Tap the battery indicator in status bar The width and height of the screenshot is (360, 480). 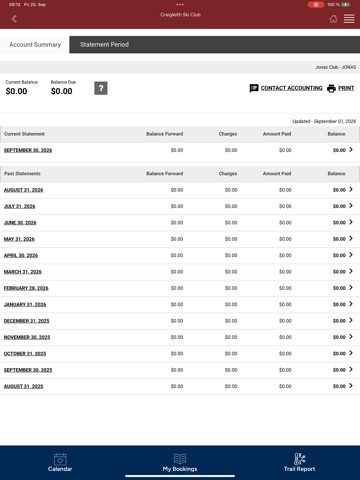[346, 5]
